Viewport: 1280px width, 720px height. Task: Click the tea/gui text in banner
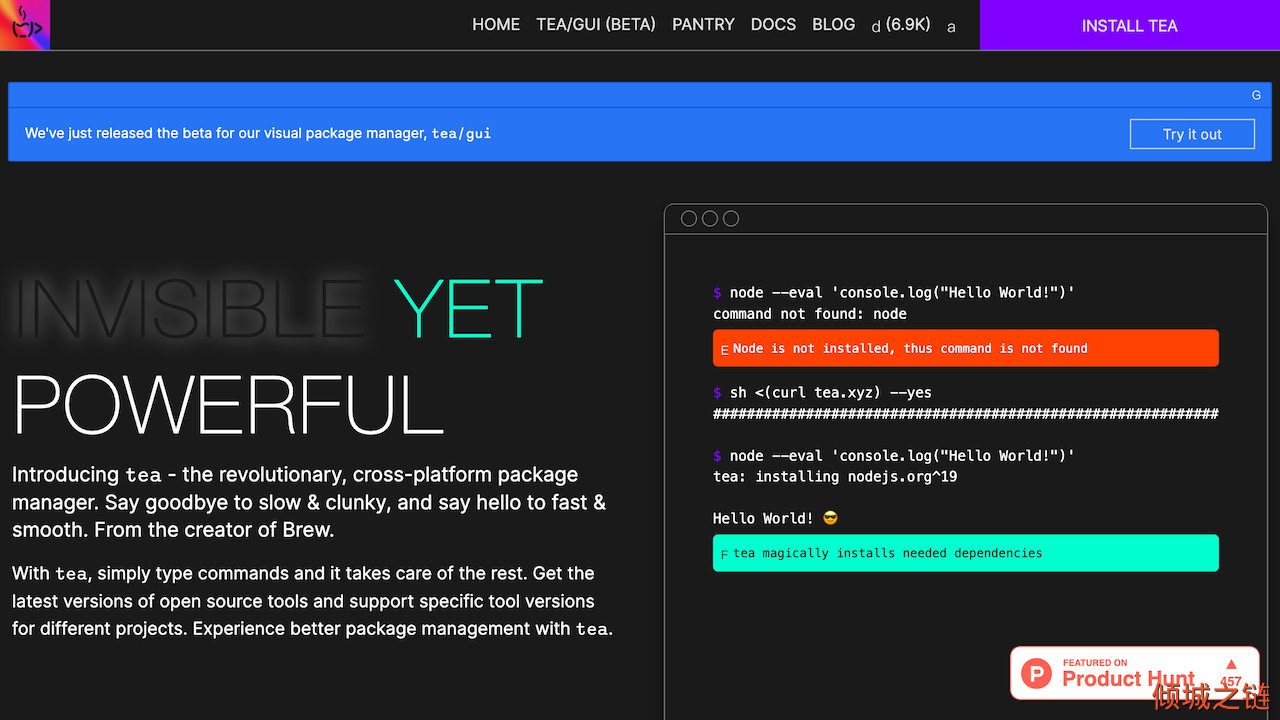(461, 133)
